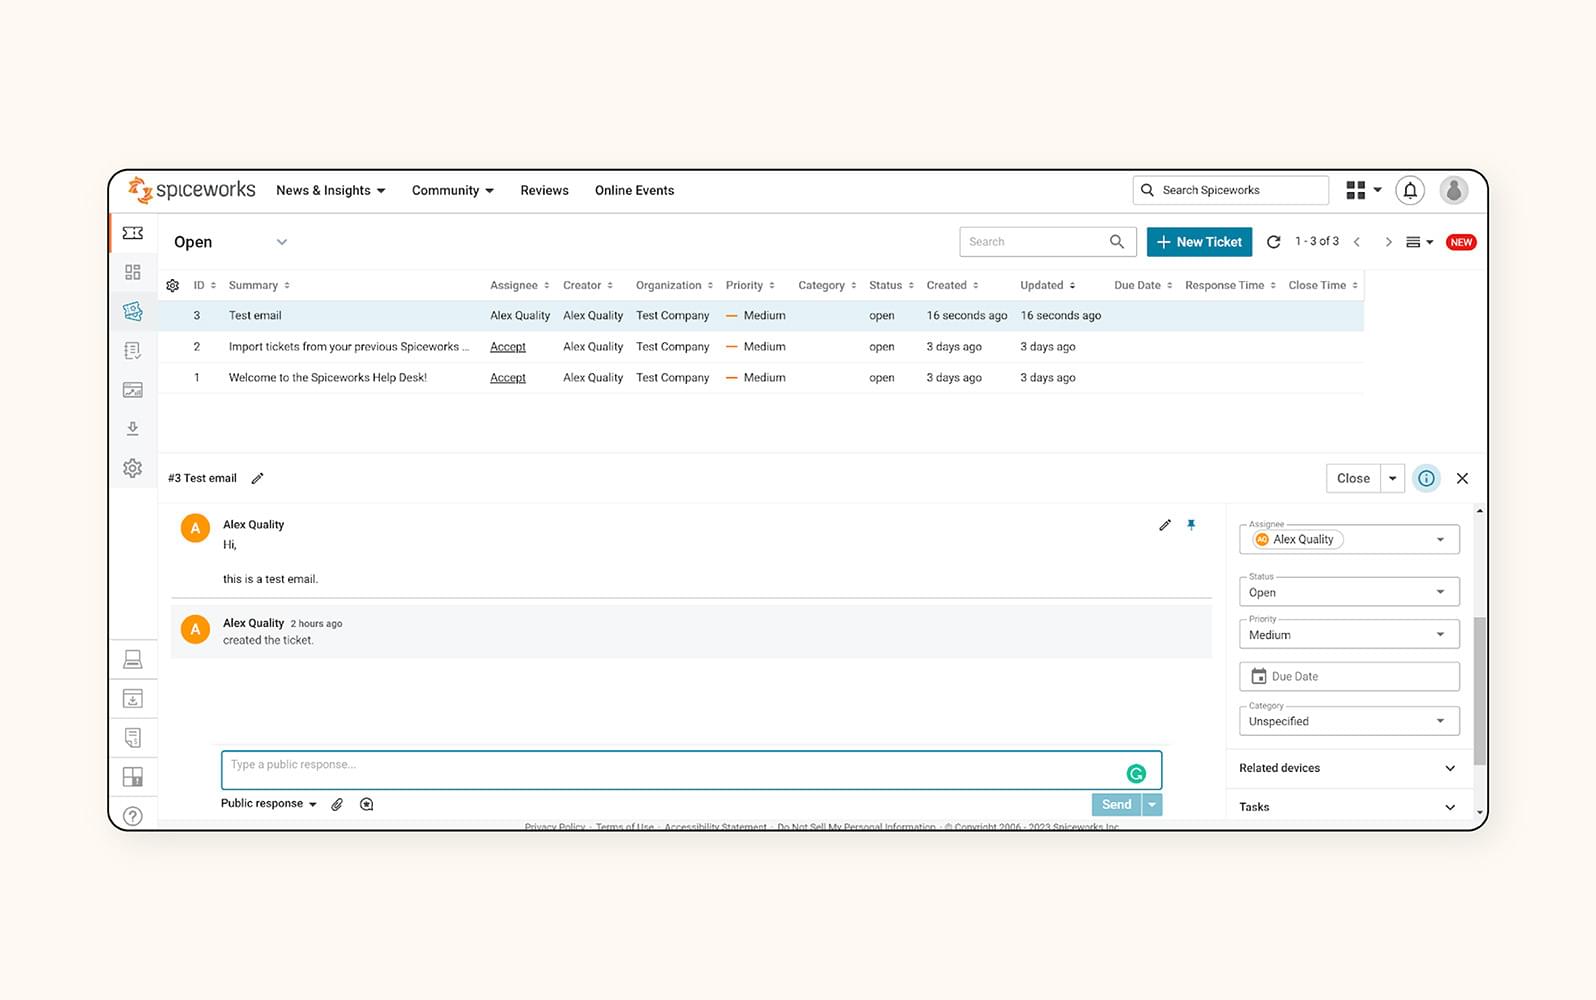Open the reports chart sidebar icon

pos(133,390)
